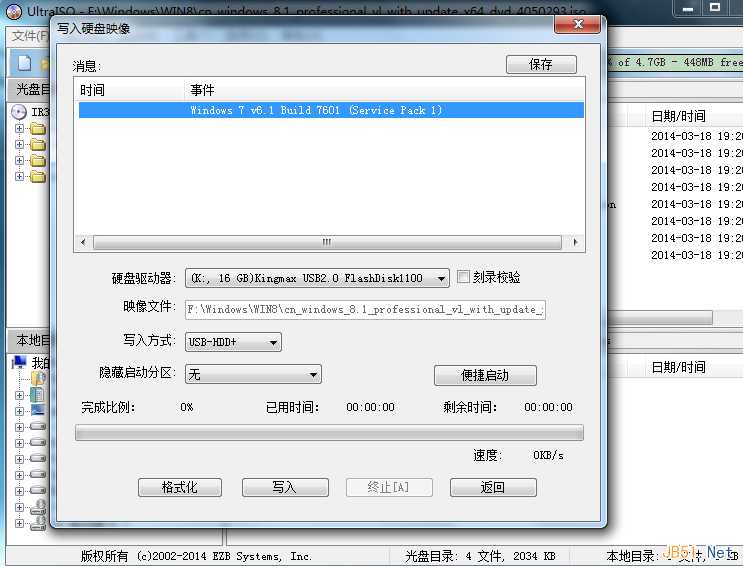The height and width of the screenshot is (566, 743).
Task: Click the 返回 button
Action: (493, 487)
